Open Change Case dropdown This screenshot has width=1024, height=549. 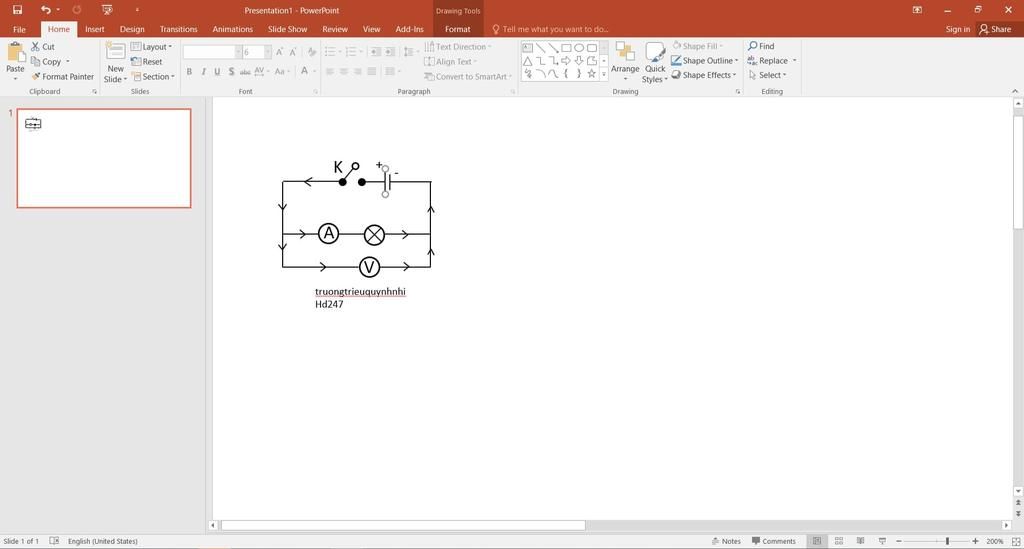click(281, 71)
